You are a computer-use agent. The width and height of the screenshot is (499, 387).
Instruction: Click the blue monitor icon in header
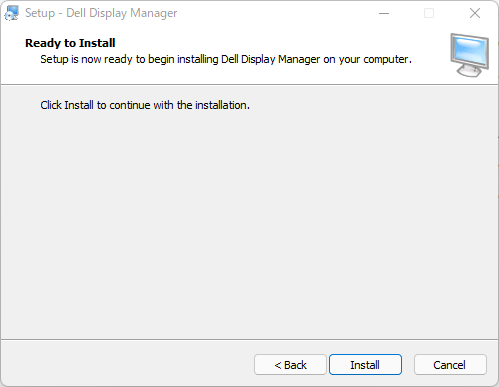click(469, 55)
